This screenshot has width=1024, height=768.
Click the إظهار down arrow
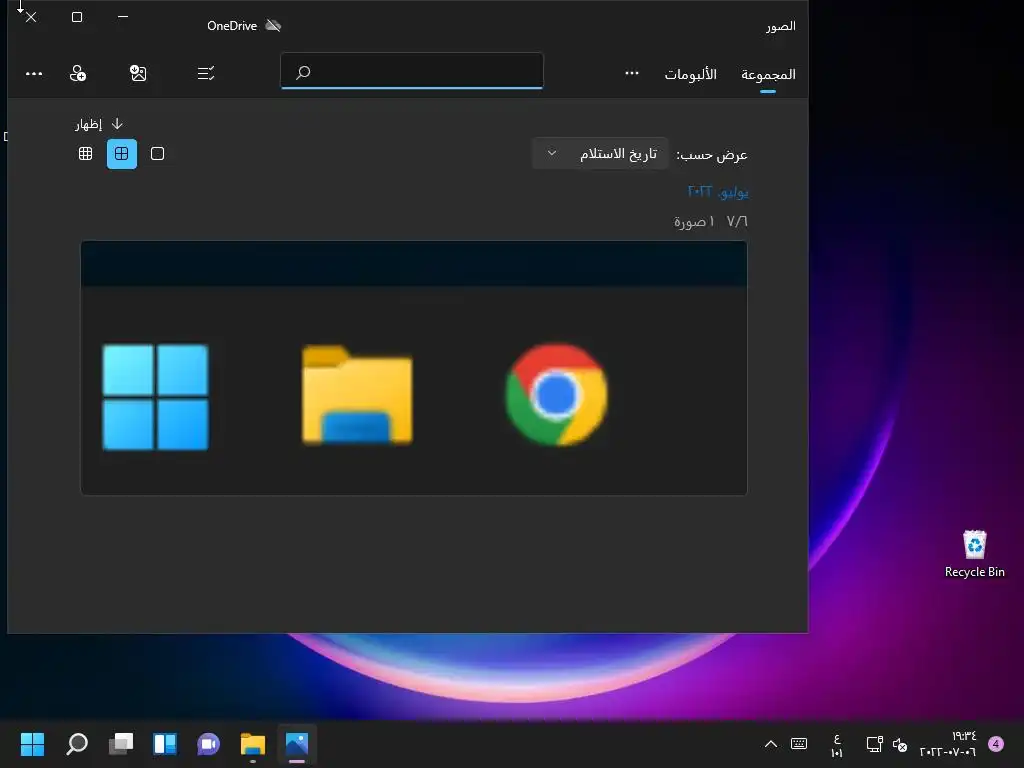[x=117, y=123]
